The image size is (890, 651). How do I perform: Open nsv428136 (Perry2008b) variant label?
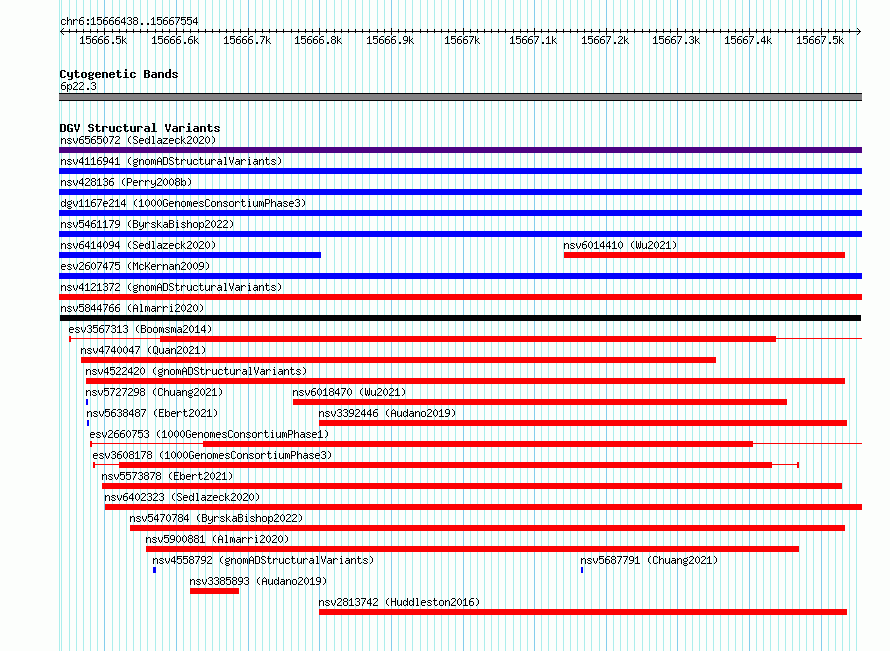(x=126, y=182)
